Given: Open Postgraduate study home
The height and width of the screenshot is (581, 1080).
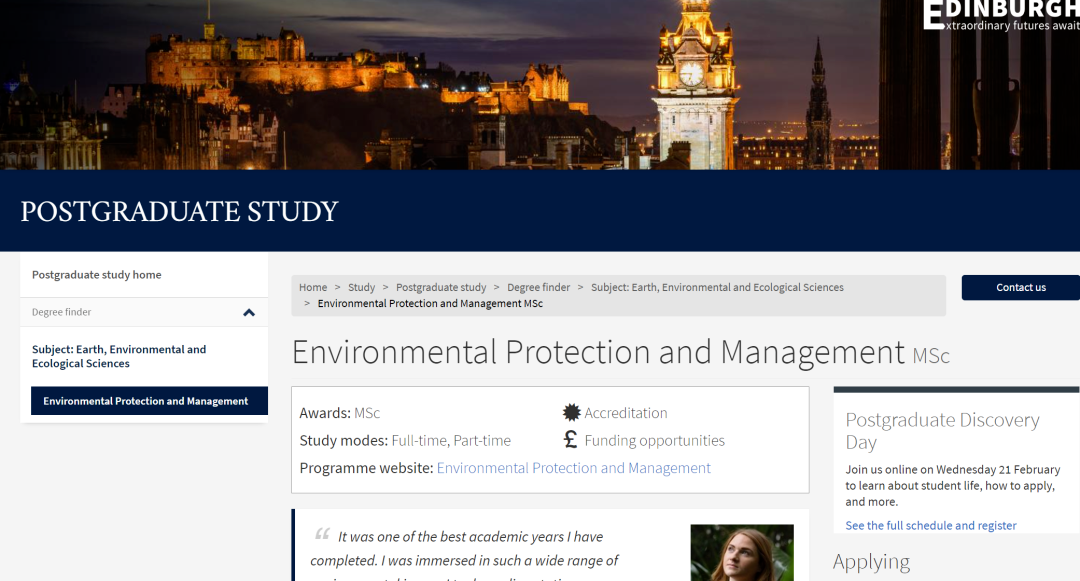Looking at the screenshot, I should (96, 275).
